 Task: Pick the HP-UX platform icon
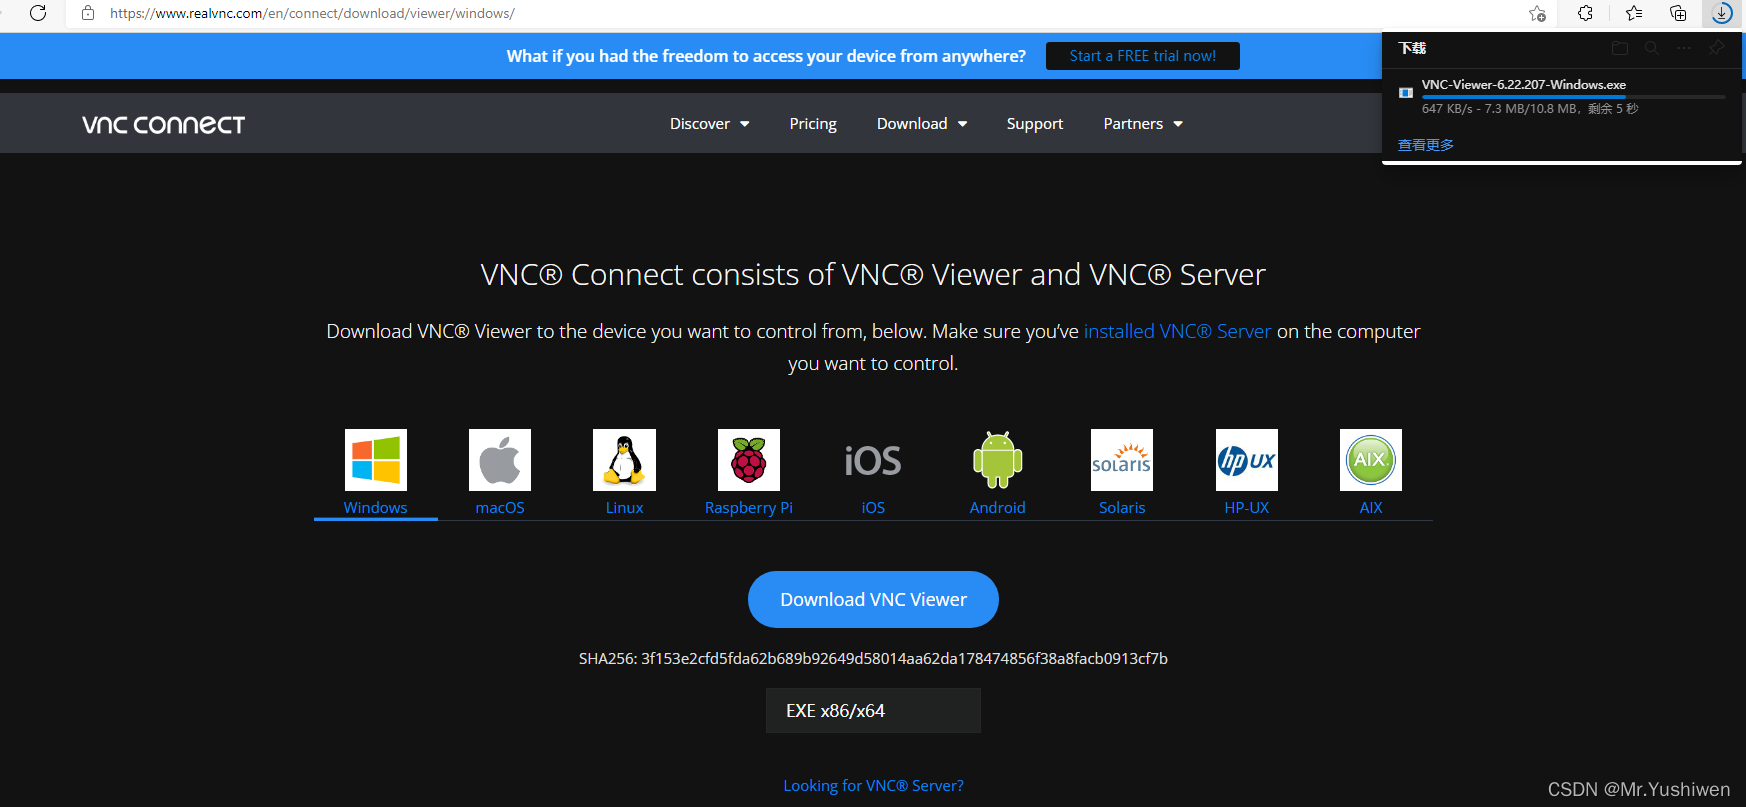click(1246, 460)
